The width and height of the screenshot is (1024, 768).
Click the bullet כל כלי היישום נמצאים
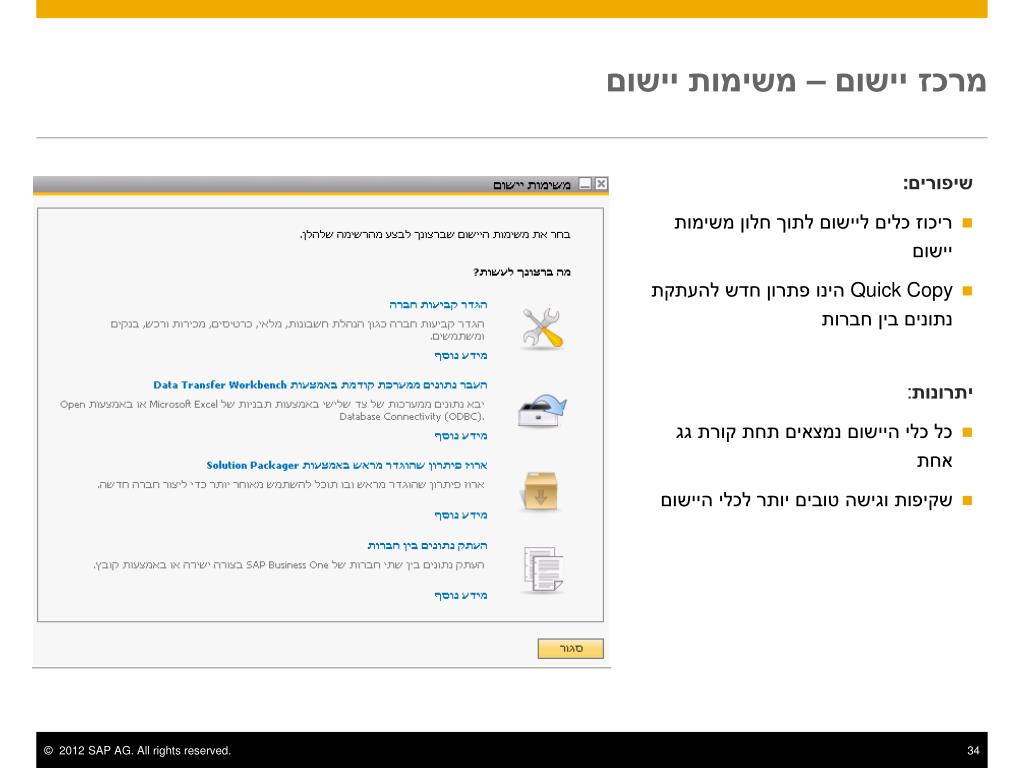pos(814,446)
